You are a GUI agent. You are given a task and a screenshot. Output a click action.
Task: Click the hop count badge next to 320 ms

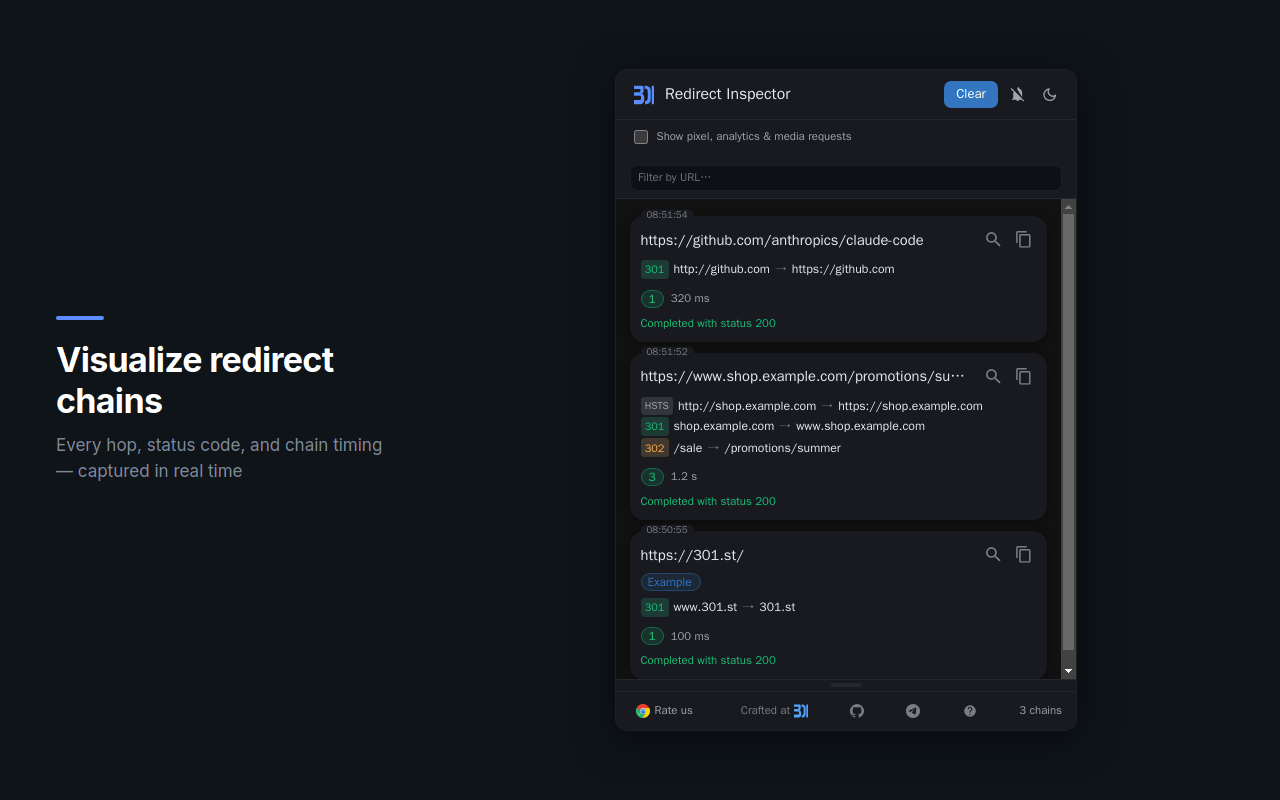(x=652, y=299)
